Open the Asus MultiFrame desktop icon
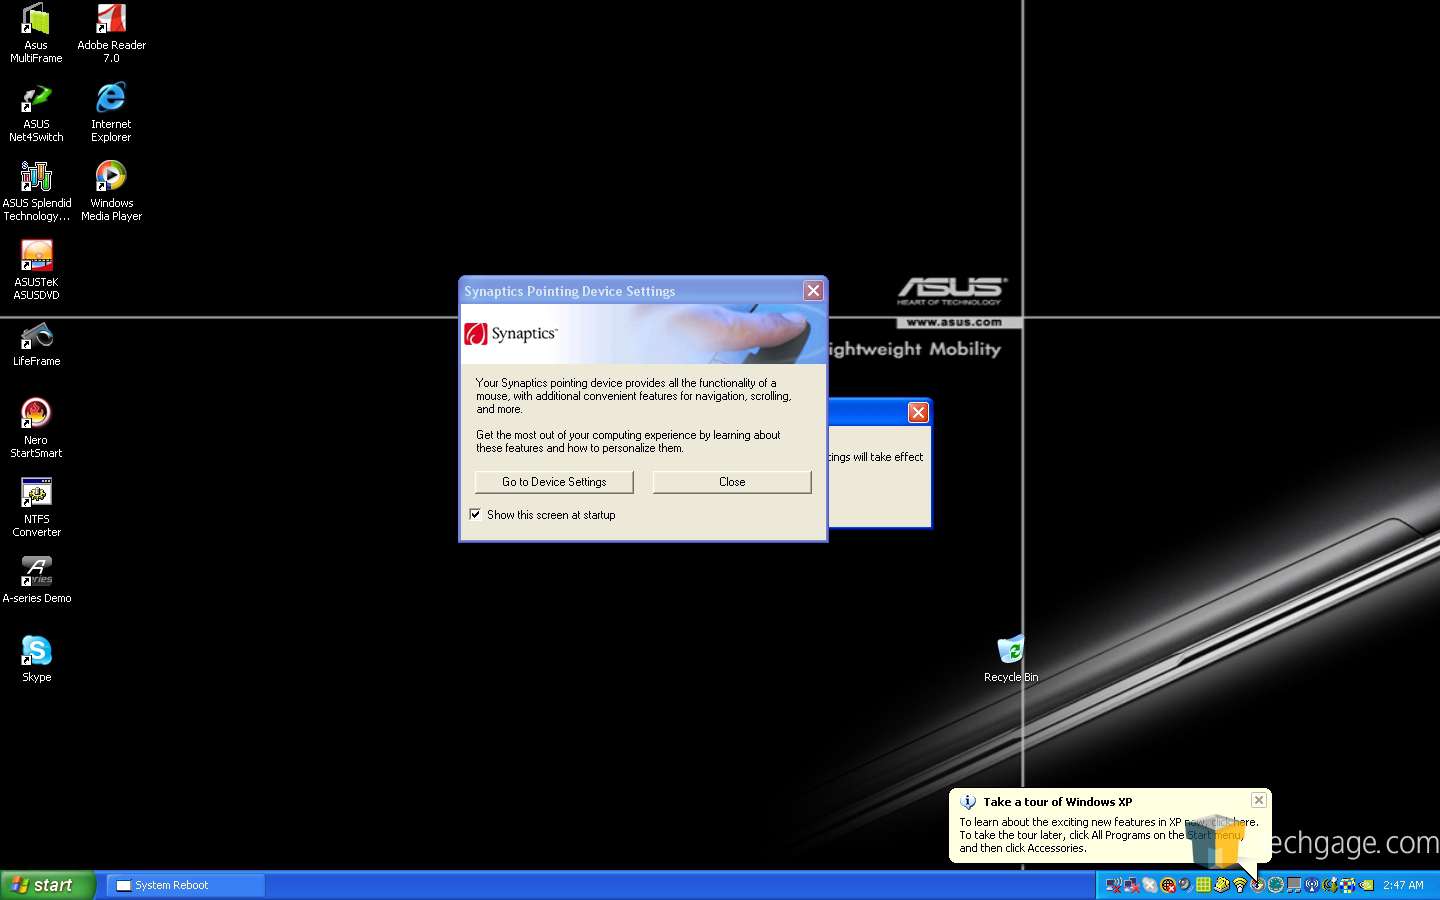 coord(36,33)
